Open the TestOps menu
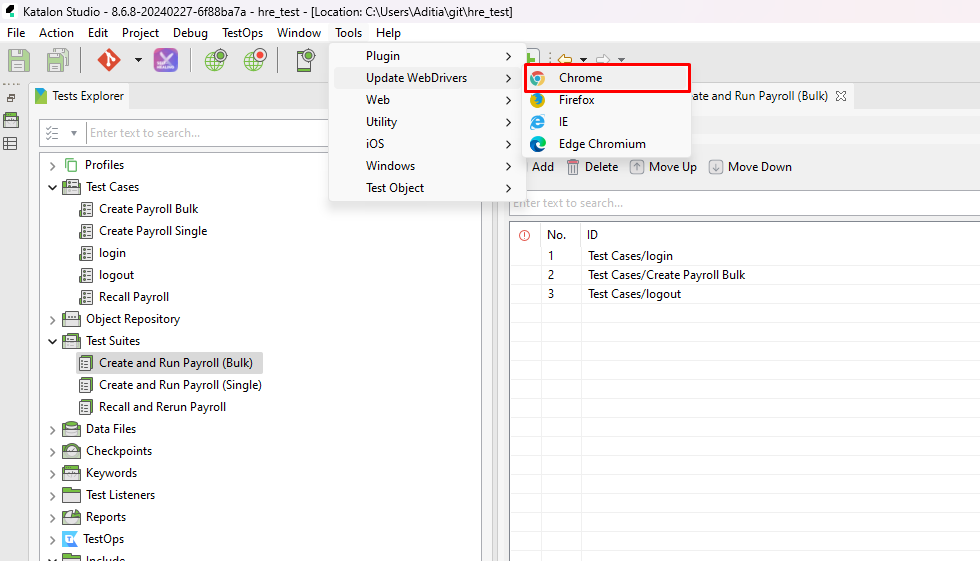This screenshot has height=561, width=980. pyautogui.click(x=242, y=32)
